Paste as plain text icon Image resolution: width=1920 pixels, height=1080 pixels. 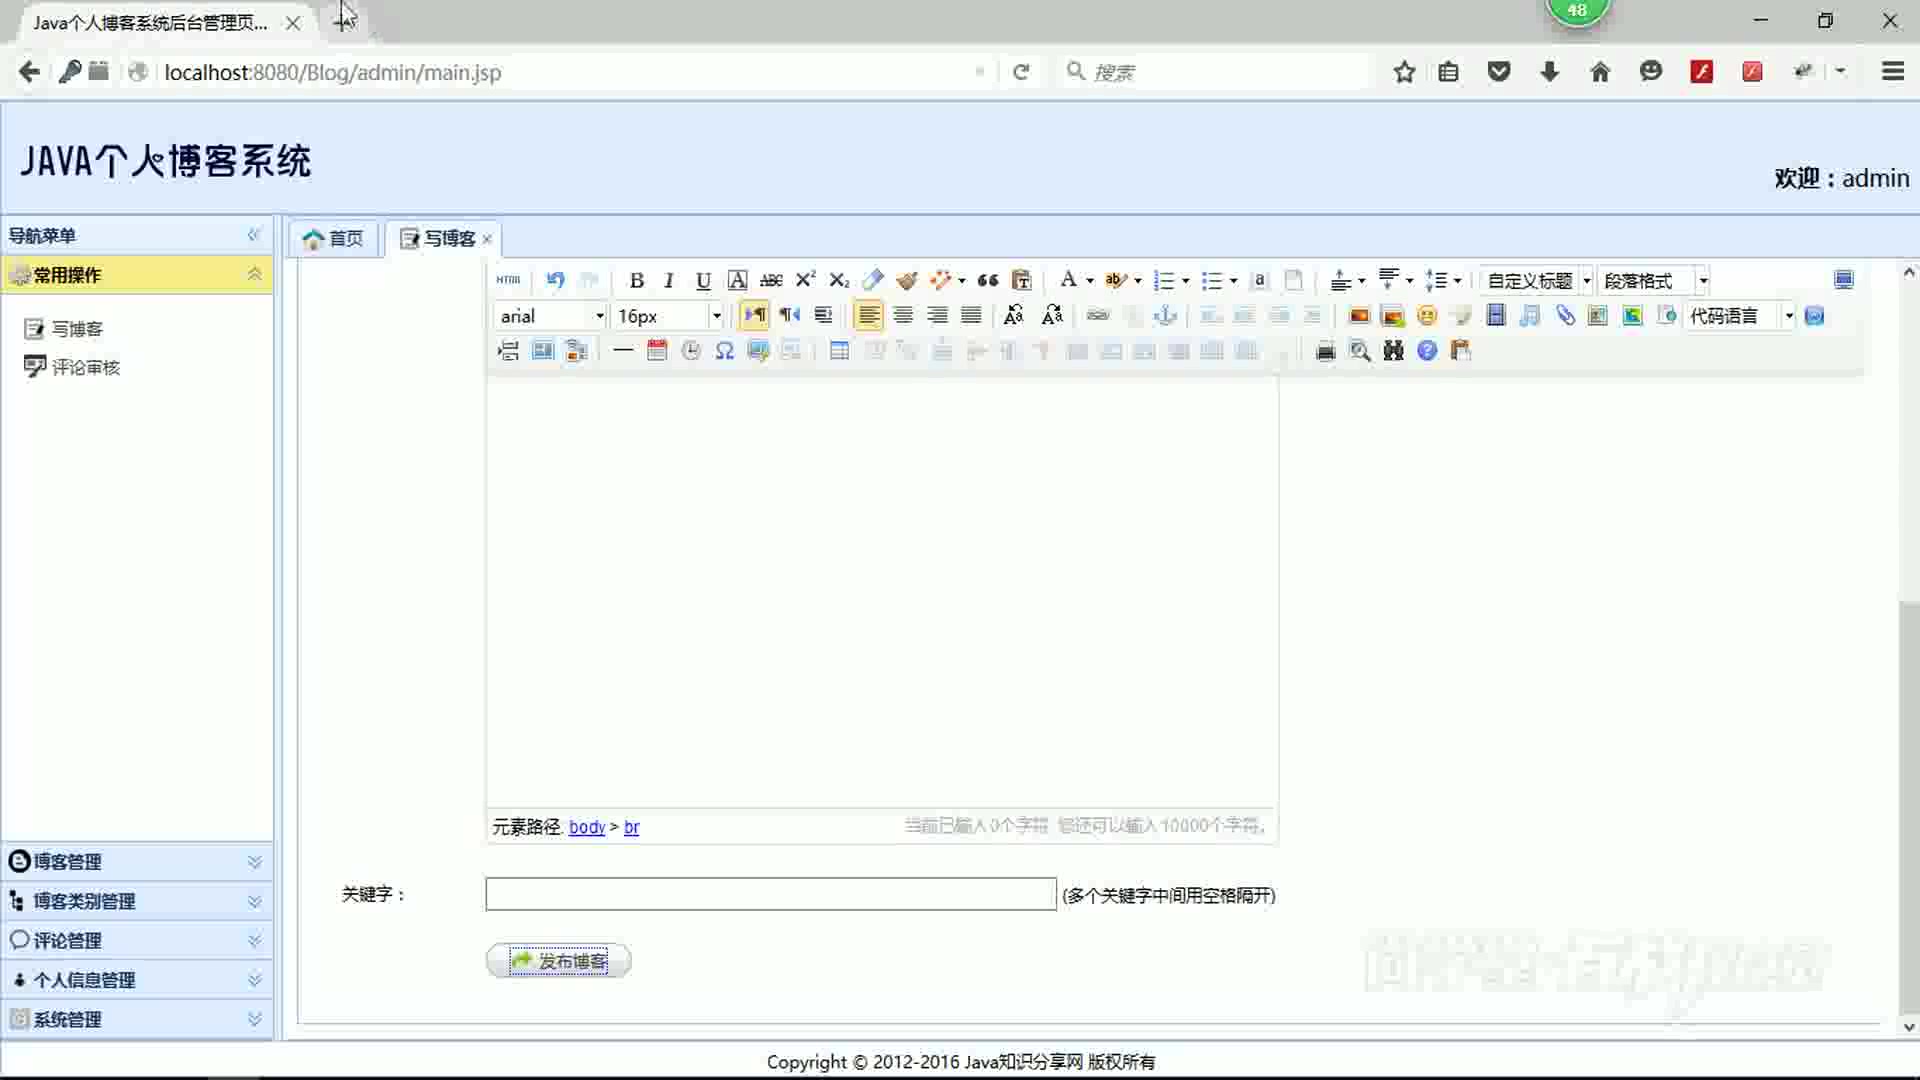click(x=1021, y=280)
